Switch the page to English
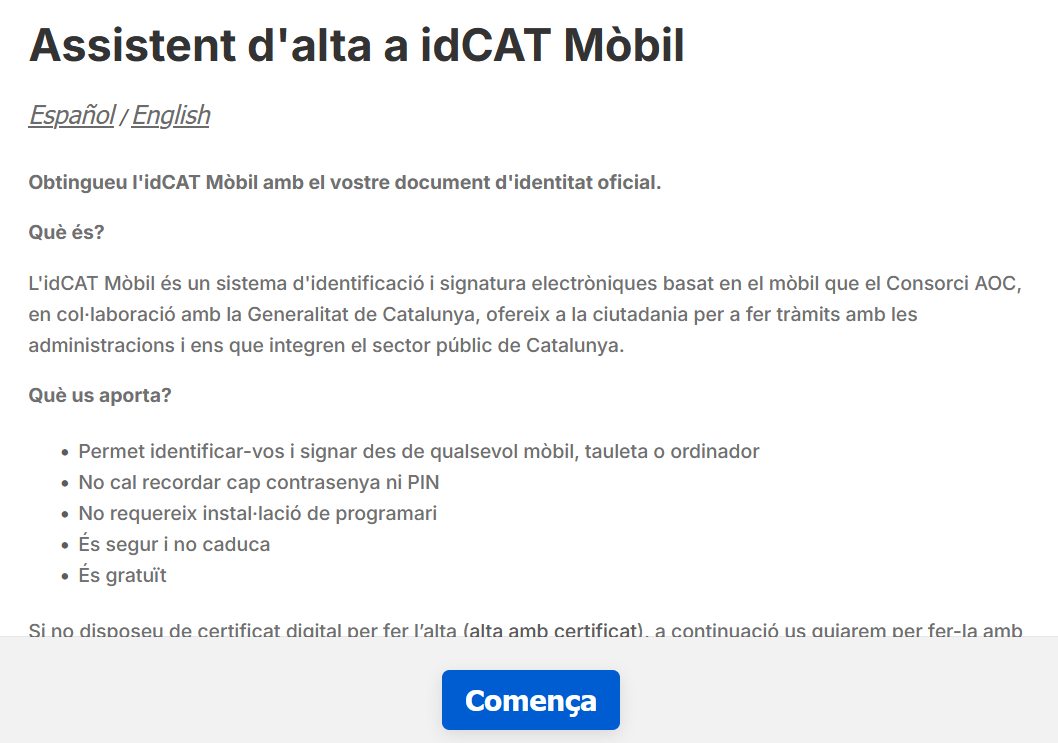 pyautogui.click(x=170, y=115)
